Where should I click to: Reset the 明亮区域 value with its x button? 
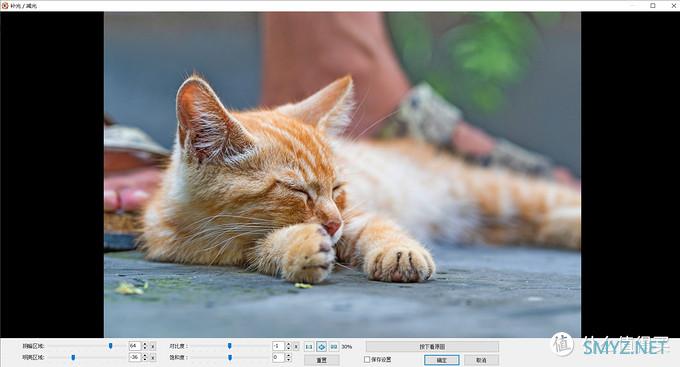click(x=153, y=358)
